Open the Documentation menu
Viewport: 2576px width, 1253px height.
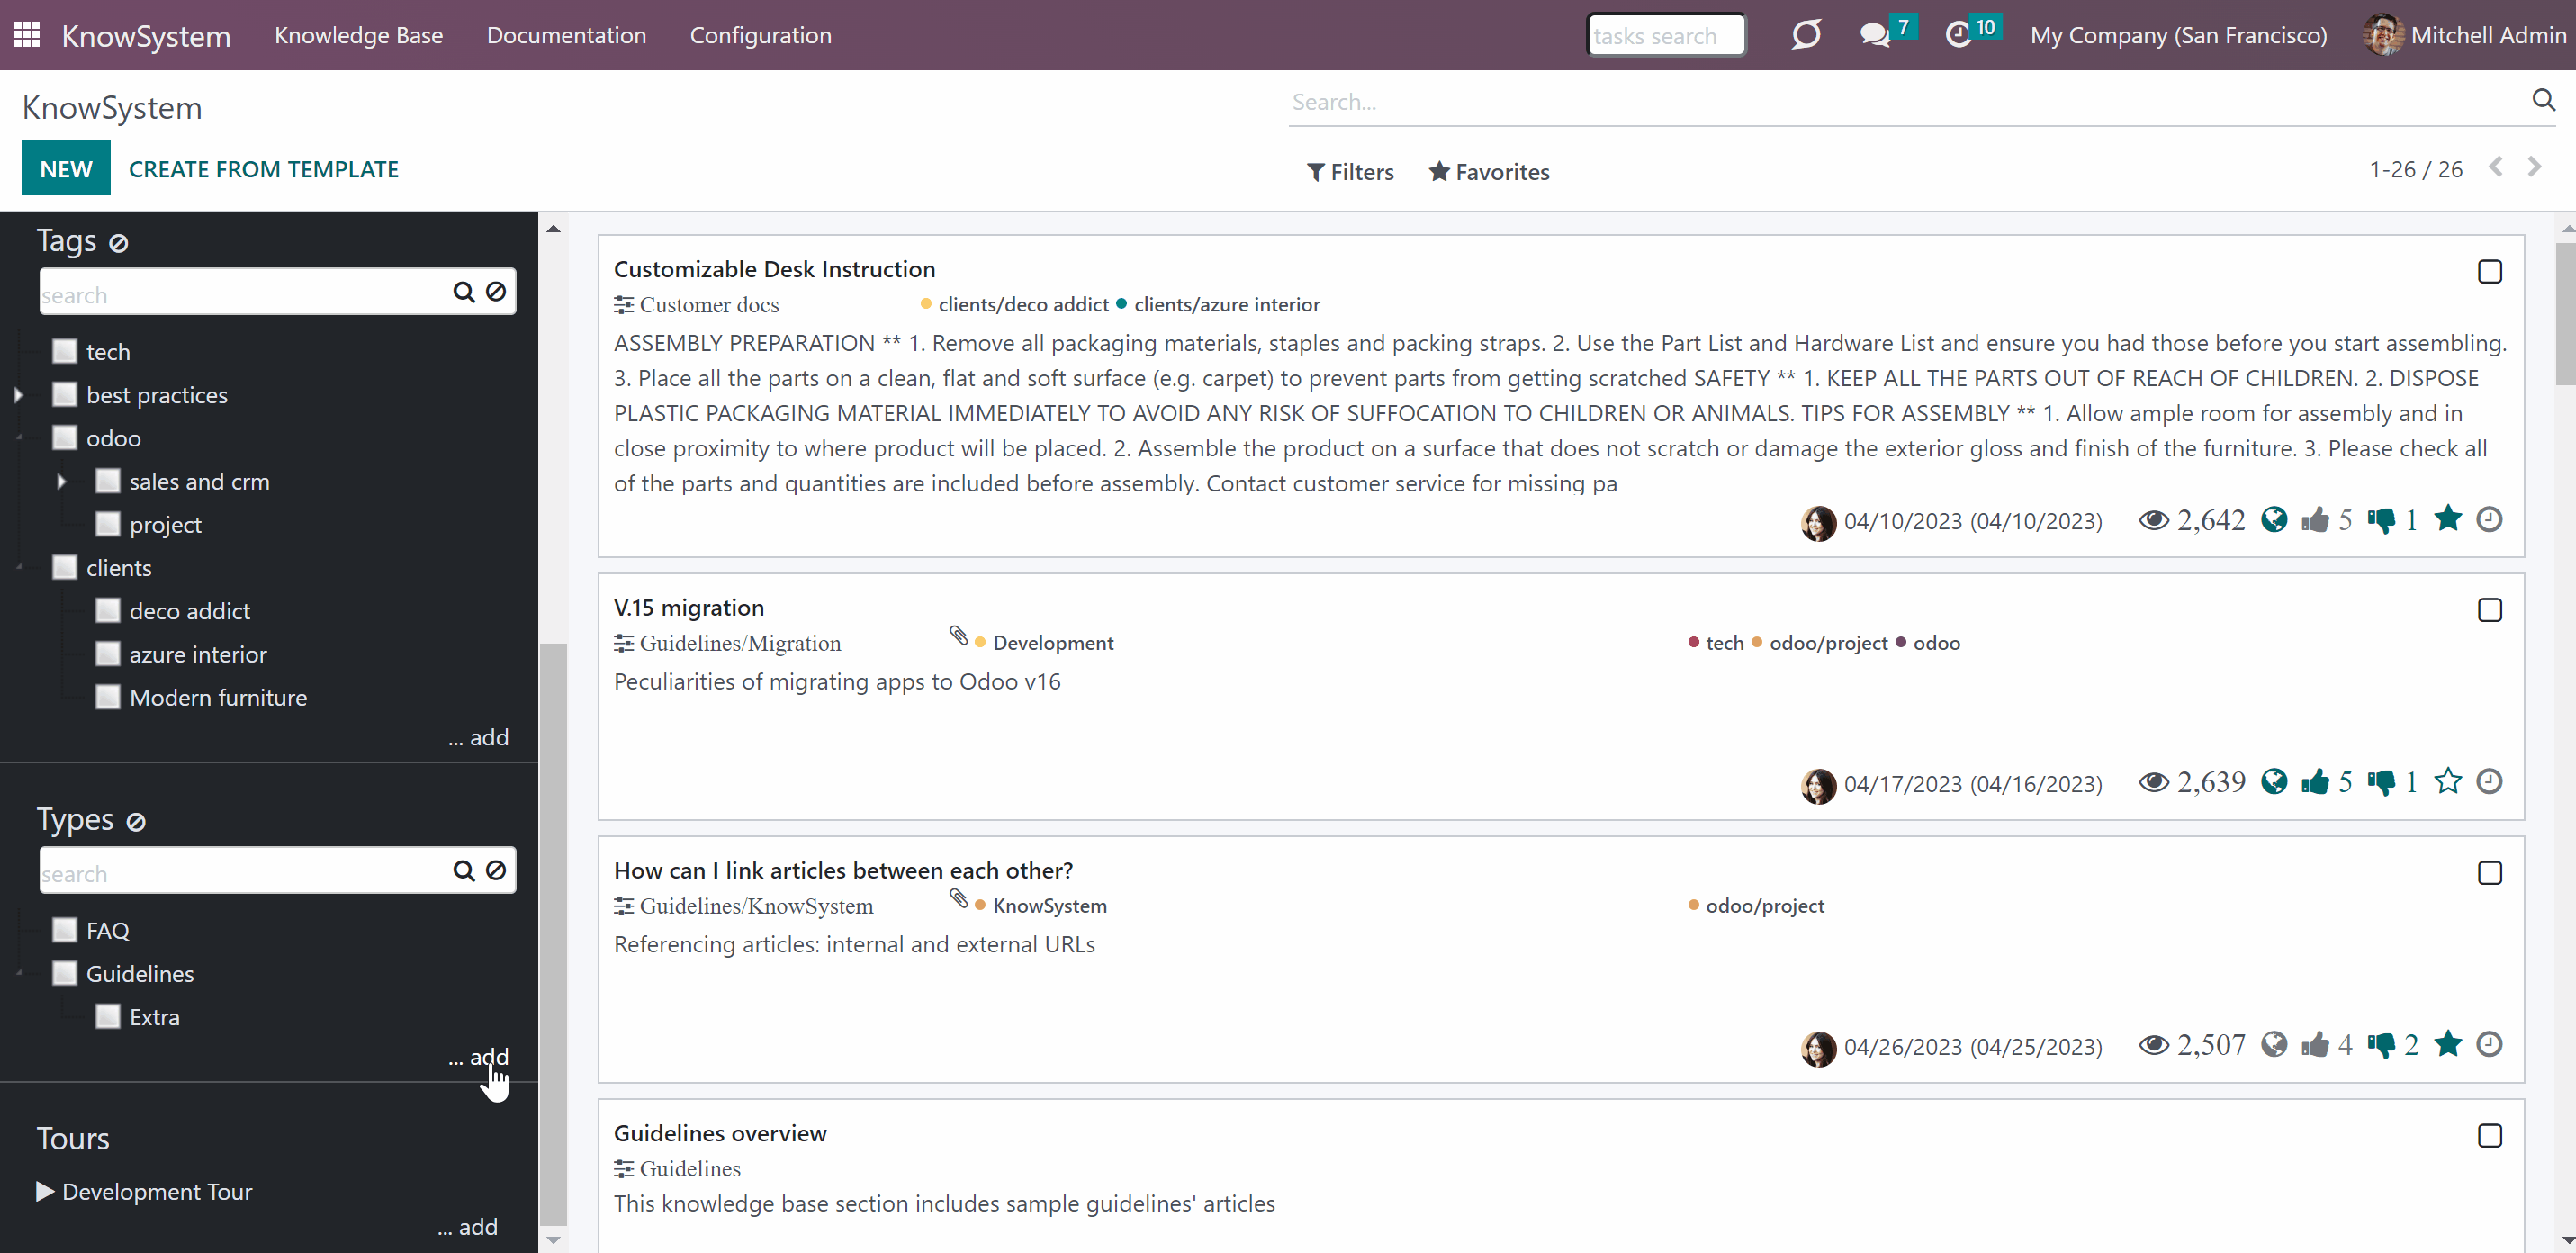tap(566, 35)
